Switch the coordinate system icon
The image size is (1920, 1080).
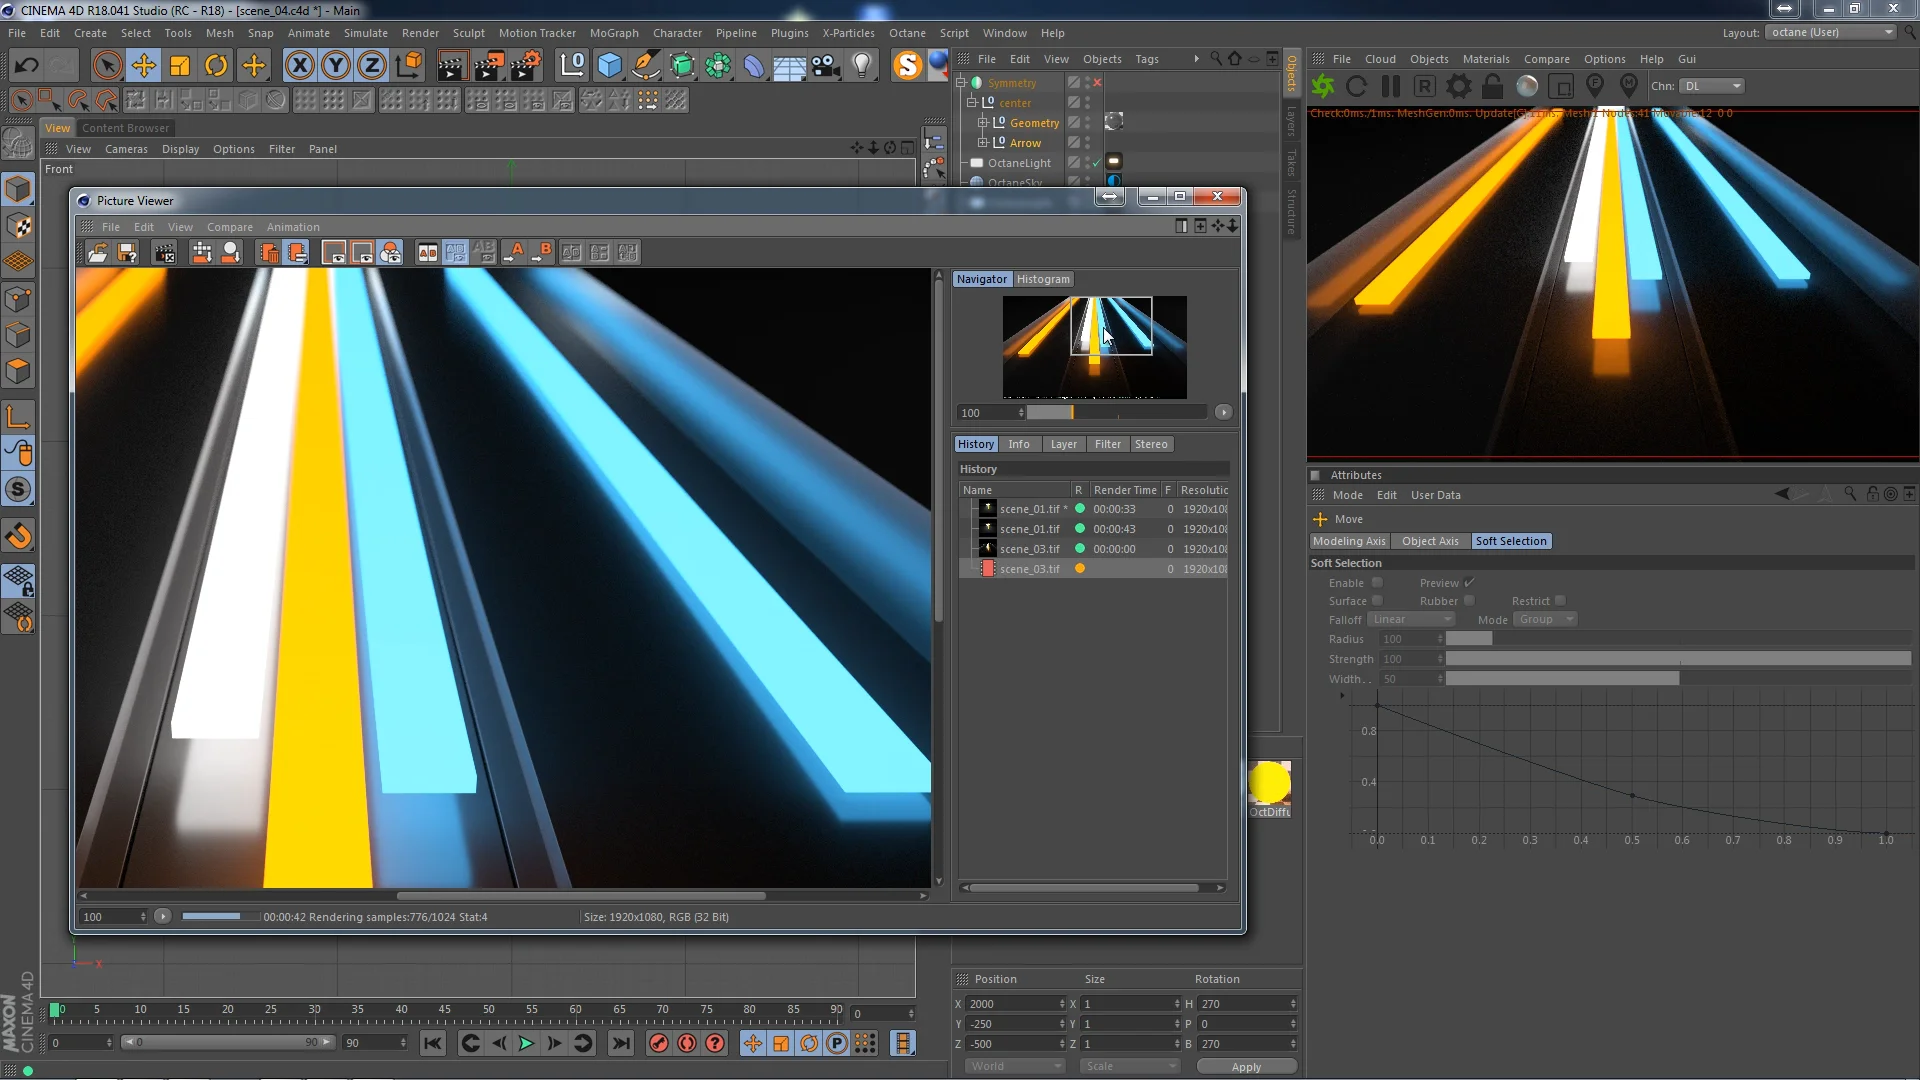coord(408,66)
